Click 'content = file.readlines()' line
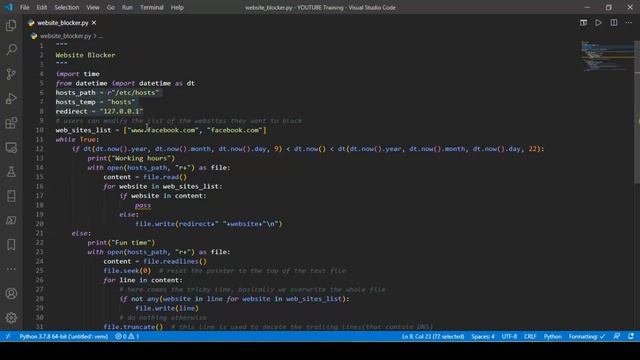The height and width of the screenshot is (360, 640). 155,261
